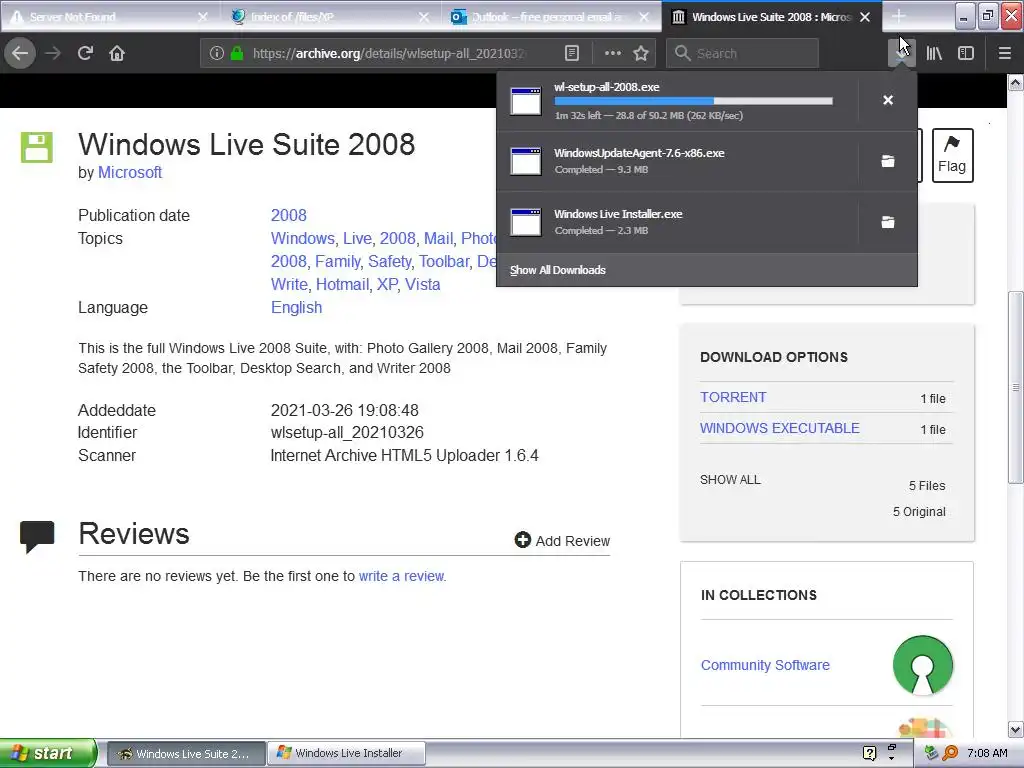Expand SHOW ALL download files

pyautogui.click(x=730, y=479)
